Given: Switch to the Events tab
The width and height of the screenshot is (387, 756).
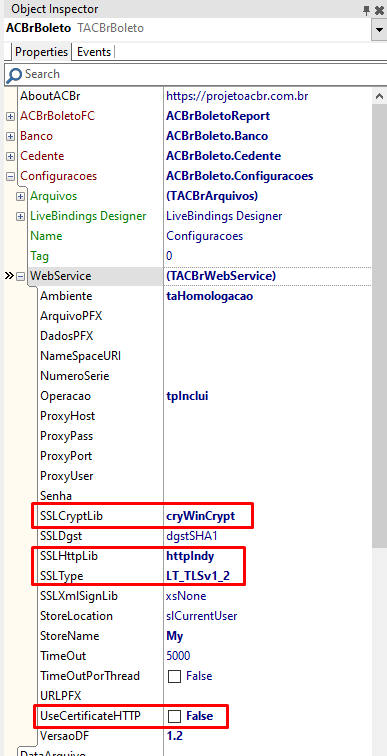Looking at the screenshot, I should tap(93, 52).
